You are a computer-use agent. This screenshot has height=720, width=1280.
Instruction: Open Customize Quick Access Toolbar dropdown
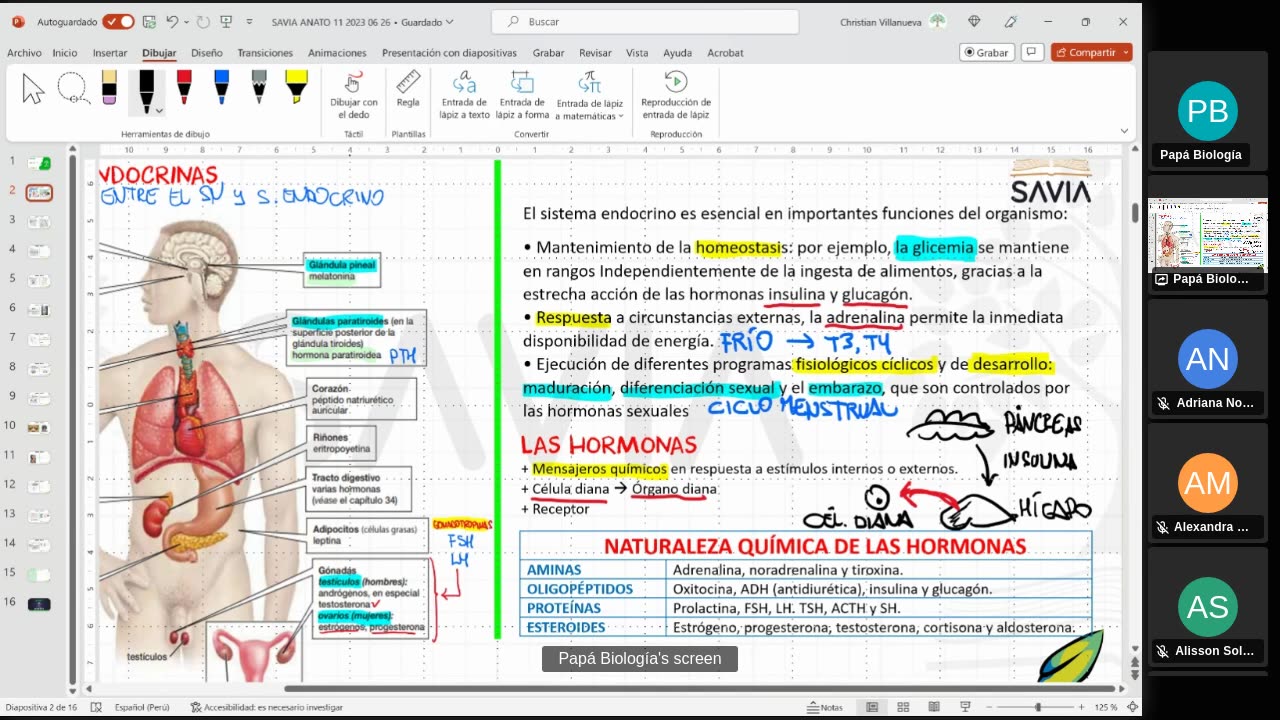(249, 22)
